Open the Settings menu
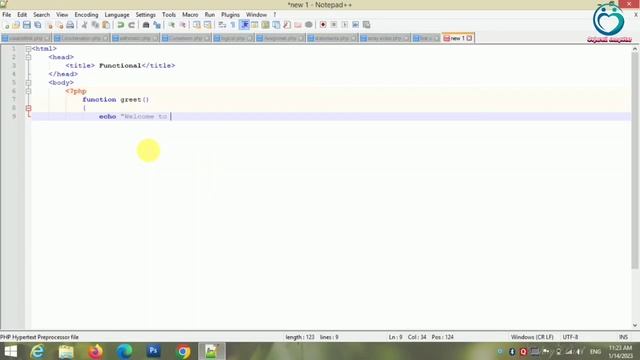Image resolution: width=640 pixels, height=360 pixels. [x=146, y=15]
